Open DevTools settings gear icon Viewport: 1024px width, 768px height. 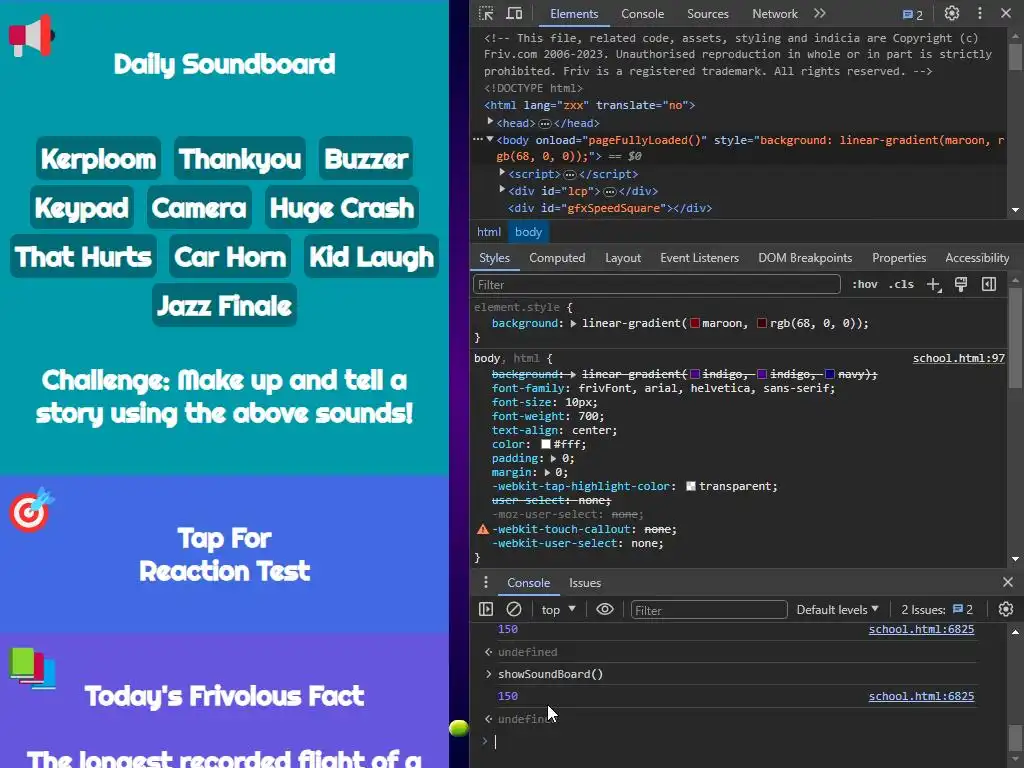[x=952, y=14]
